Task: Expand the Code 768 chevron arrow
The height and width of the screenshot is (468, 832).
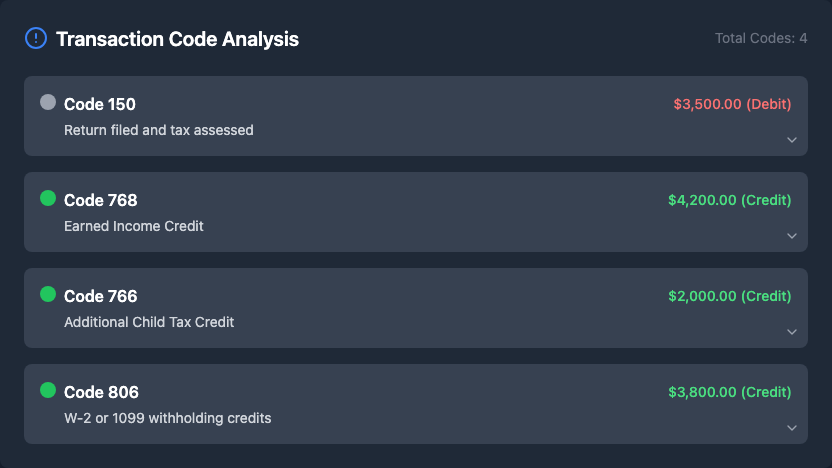Action: click(792, 236)
